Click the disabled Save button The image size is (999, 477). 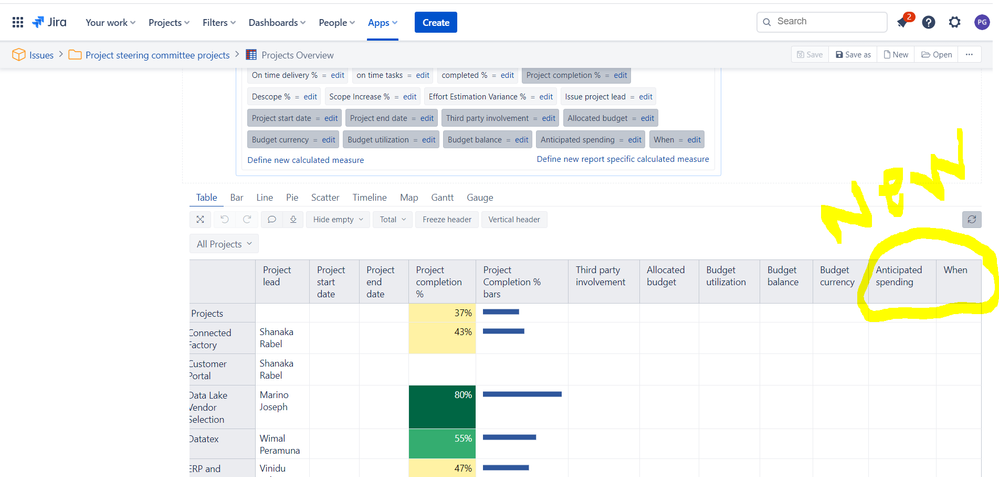pyautogui.click(x=810, y=55)
